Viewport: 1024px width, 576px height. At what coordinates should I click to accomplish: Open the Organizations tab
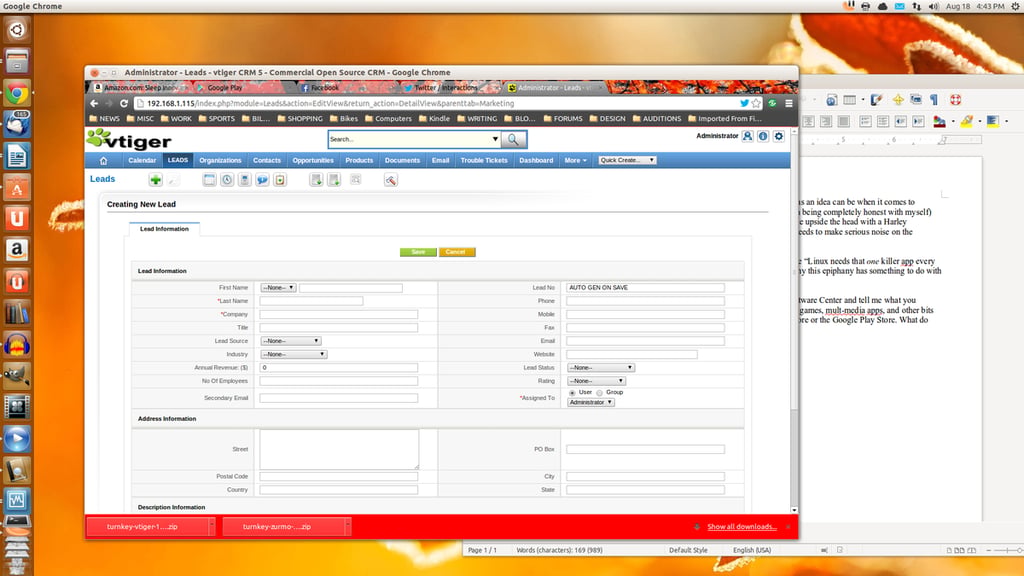pyautogui.click(x=220, y=160)
